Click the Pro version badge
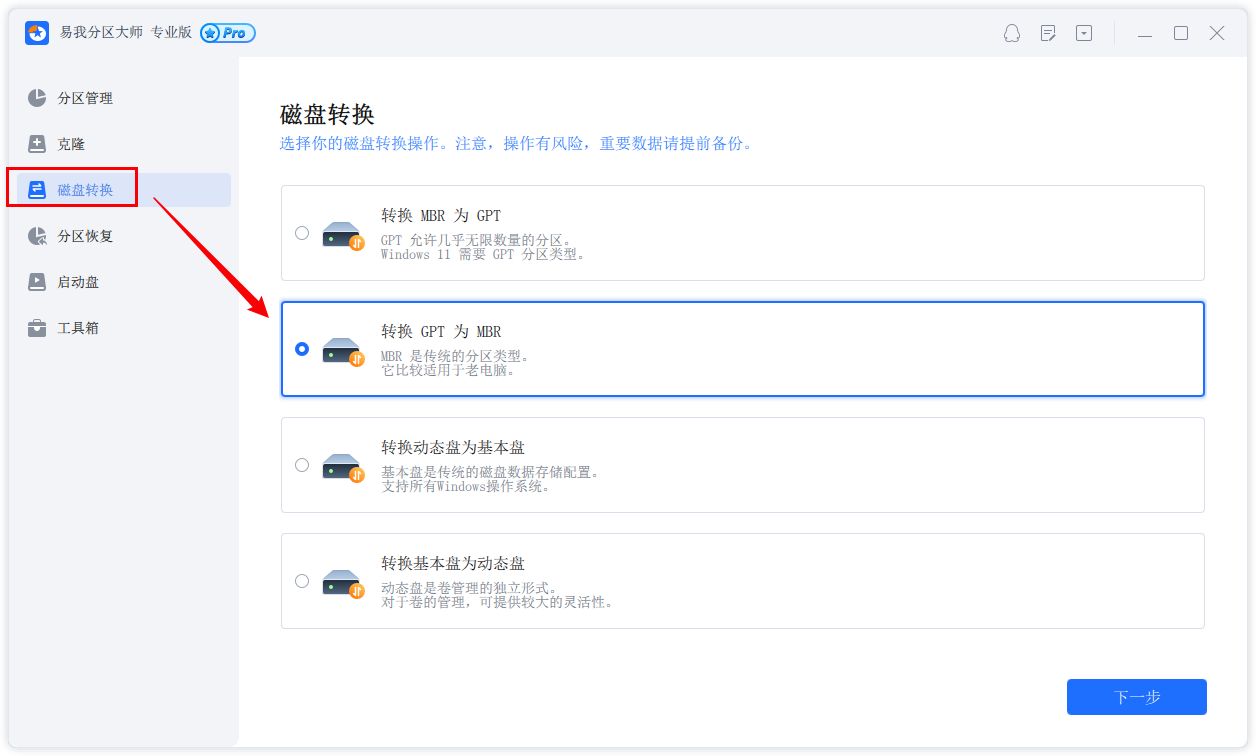The height and width of the screenshot is (756, 1256). coord(228,33)
